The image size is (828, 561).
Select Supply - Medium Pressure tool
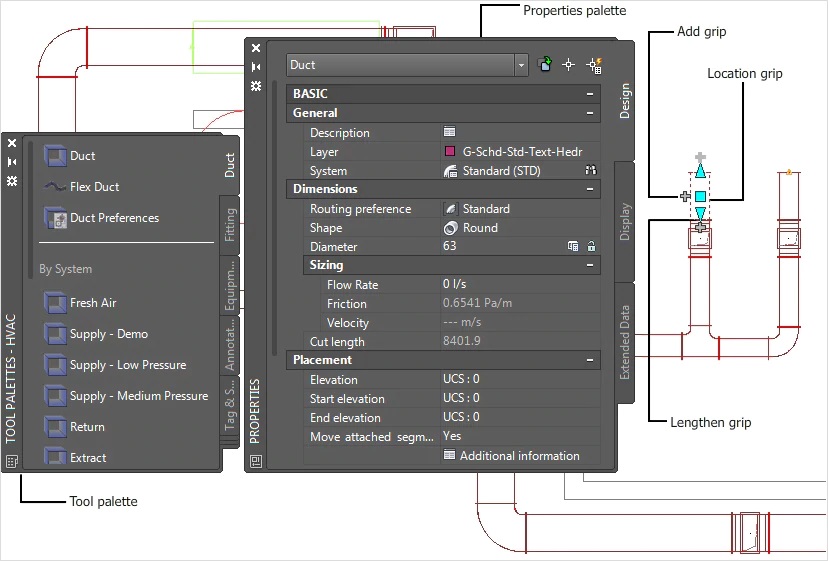point(138,396)
